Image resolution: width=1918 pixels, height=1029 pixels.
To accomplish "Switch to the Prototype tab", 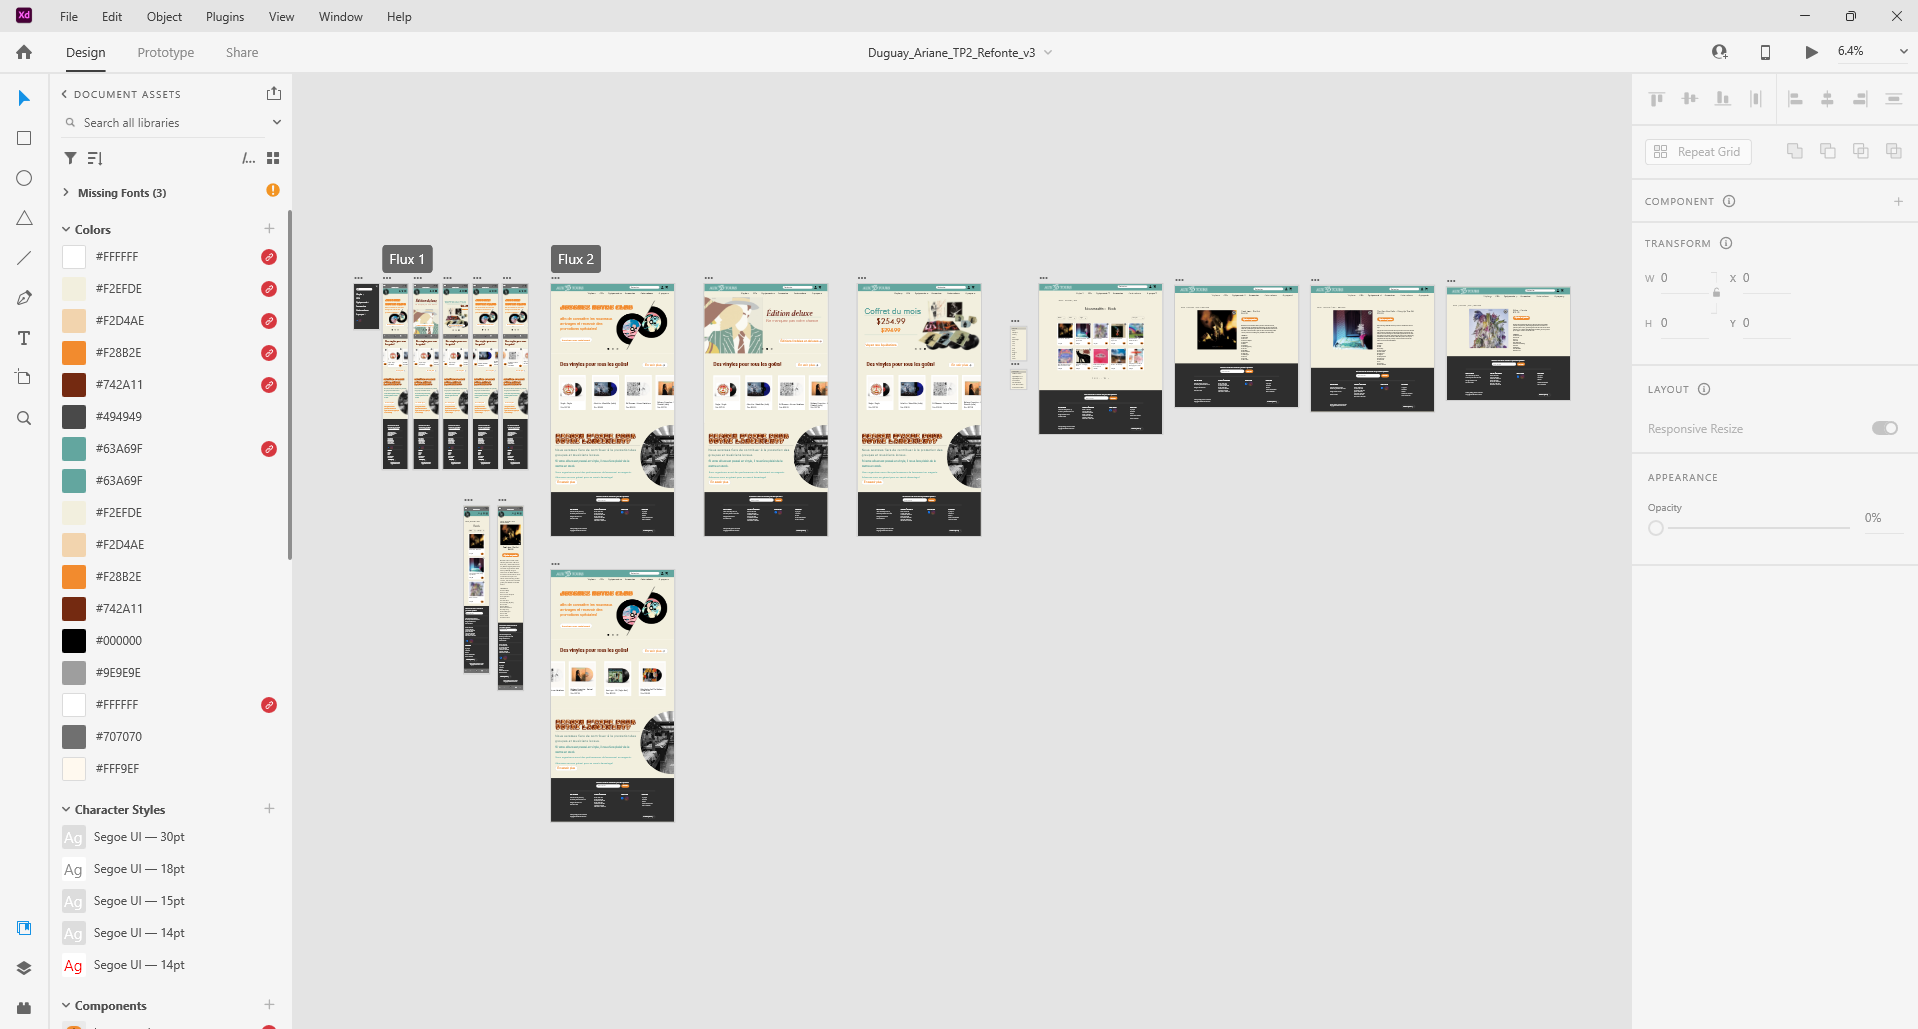I will click(x=166, y=52).
